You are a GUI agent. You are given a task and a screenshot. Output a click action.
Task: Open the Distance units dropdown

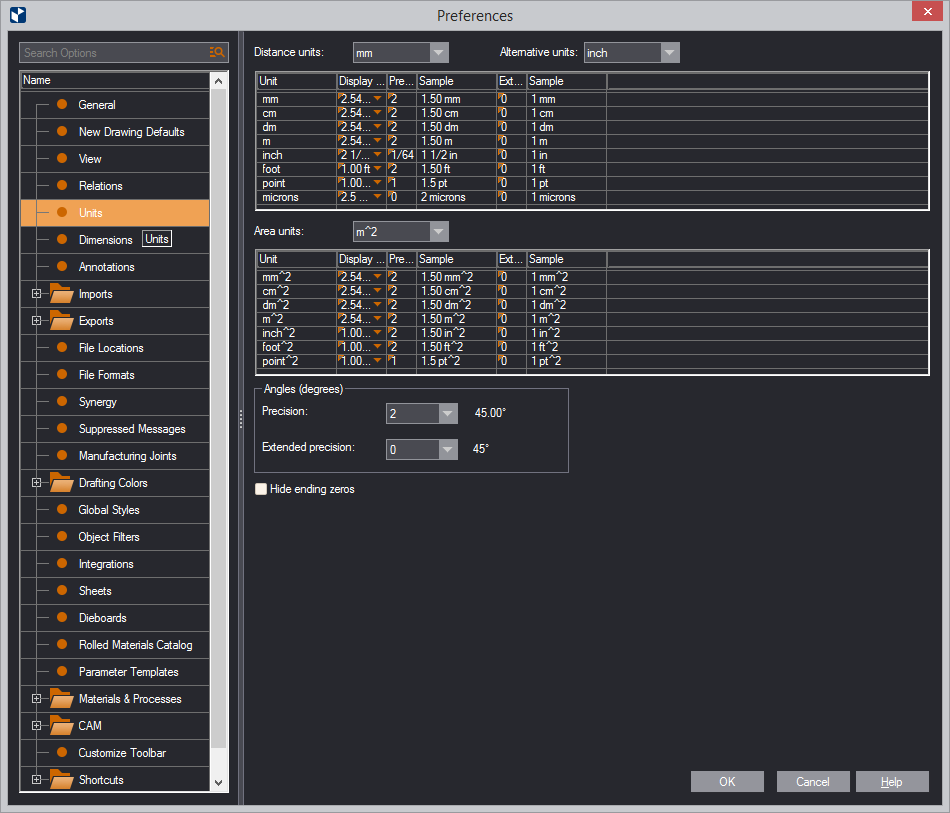(439, 53)
